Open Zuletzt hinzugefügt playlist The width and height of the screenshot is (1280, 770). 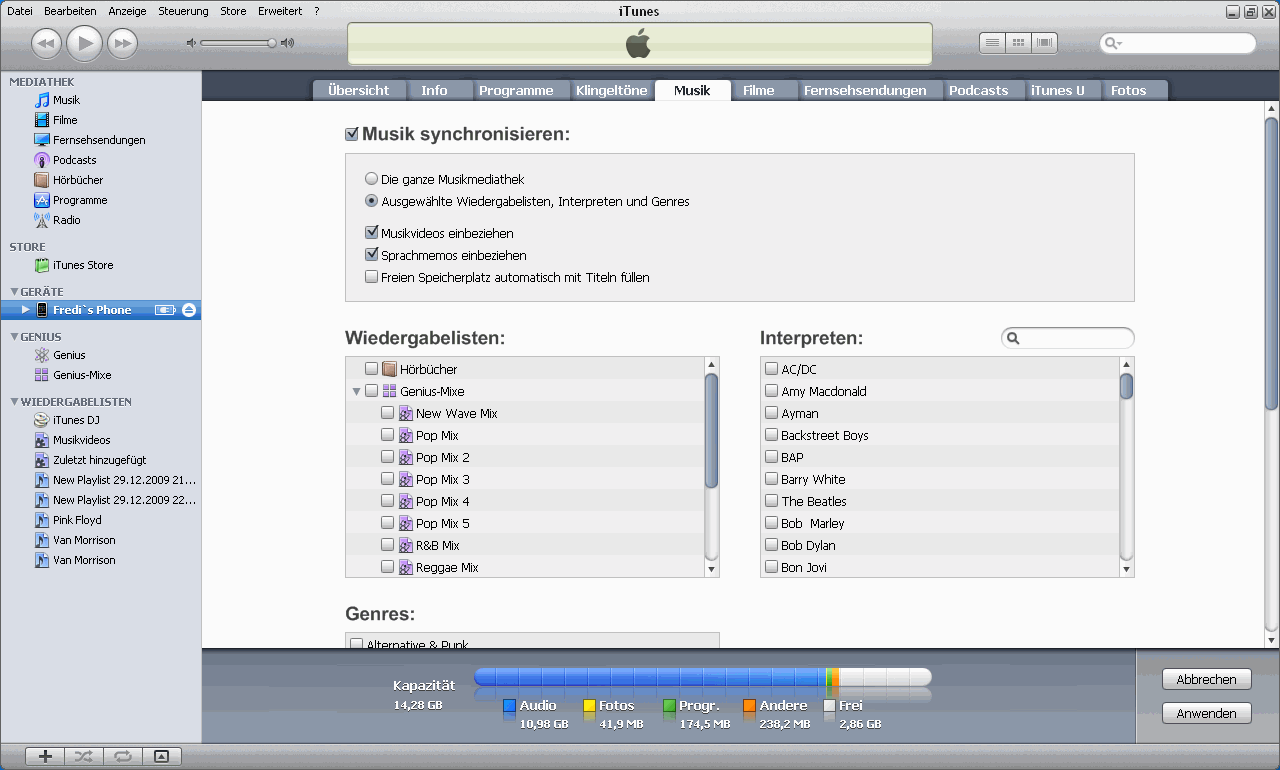[x=99, y=460]
